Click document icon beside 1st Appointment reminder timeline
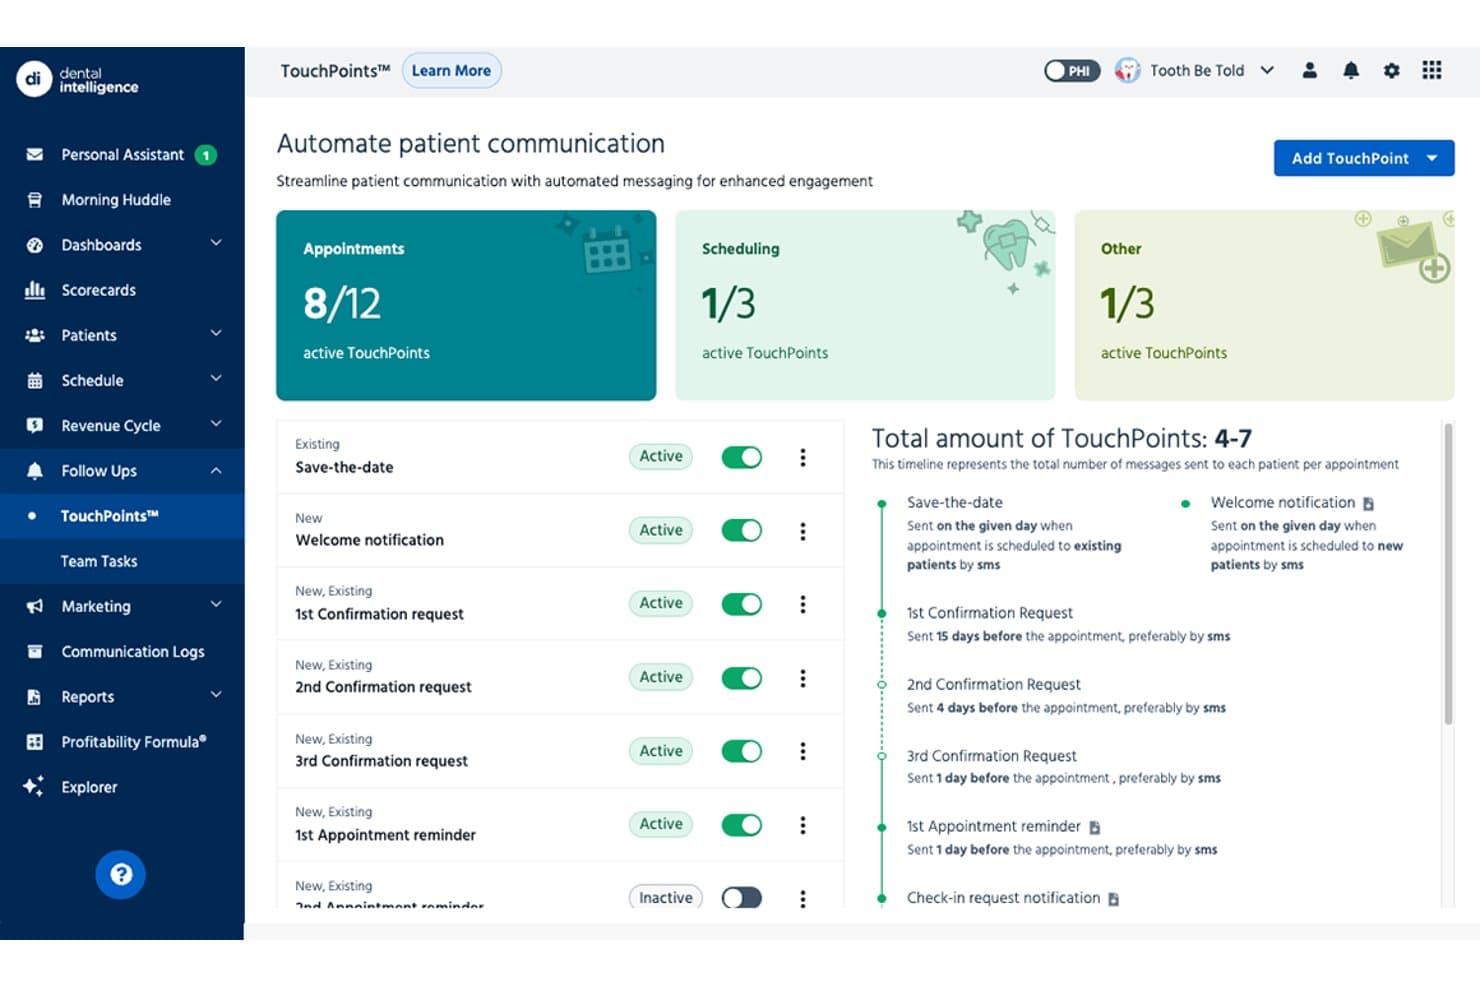Screen dimensions: 1480x987 1094,827
